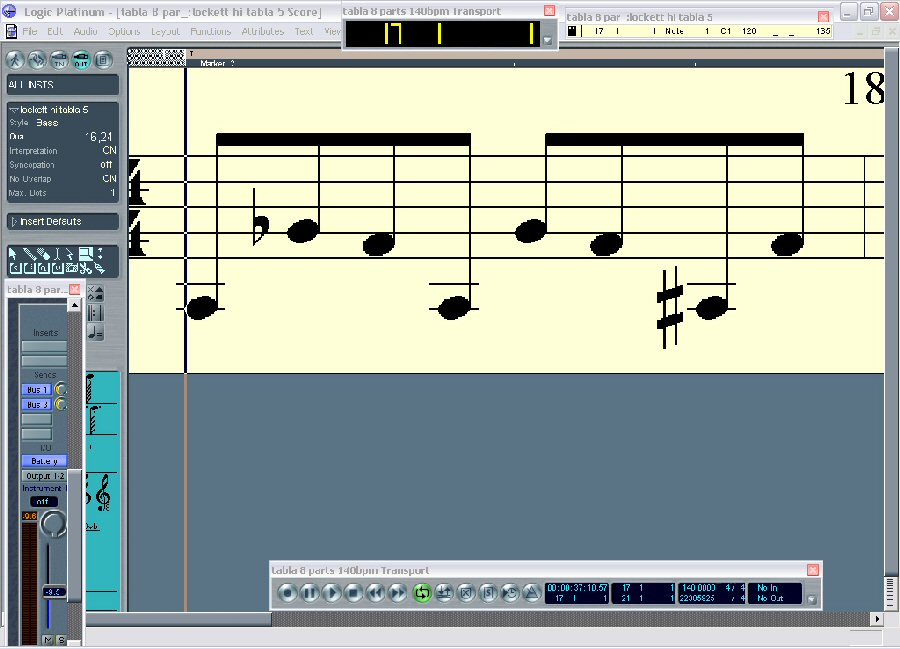900x649 pixels.
Task: Click the Output 1-2 slot
Action: [44, 476]
